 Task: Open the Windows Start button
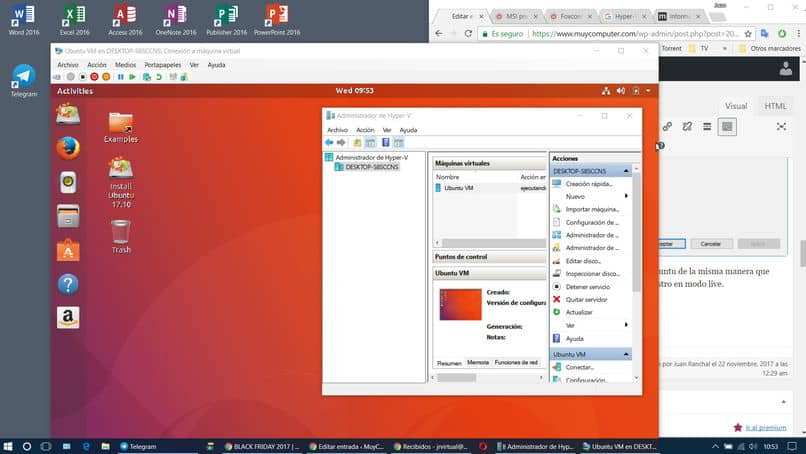click(8, 446)
